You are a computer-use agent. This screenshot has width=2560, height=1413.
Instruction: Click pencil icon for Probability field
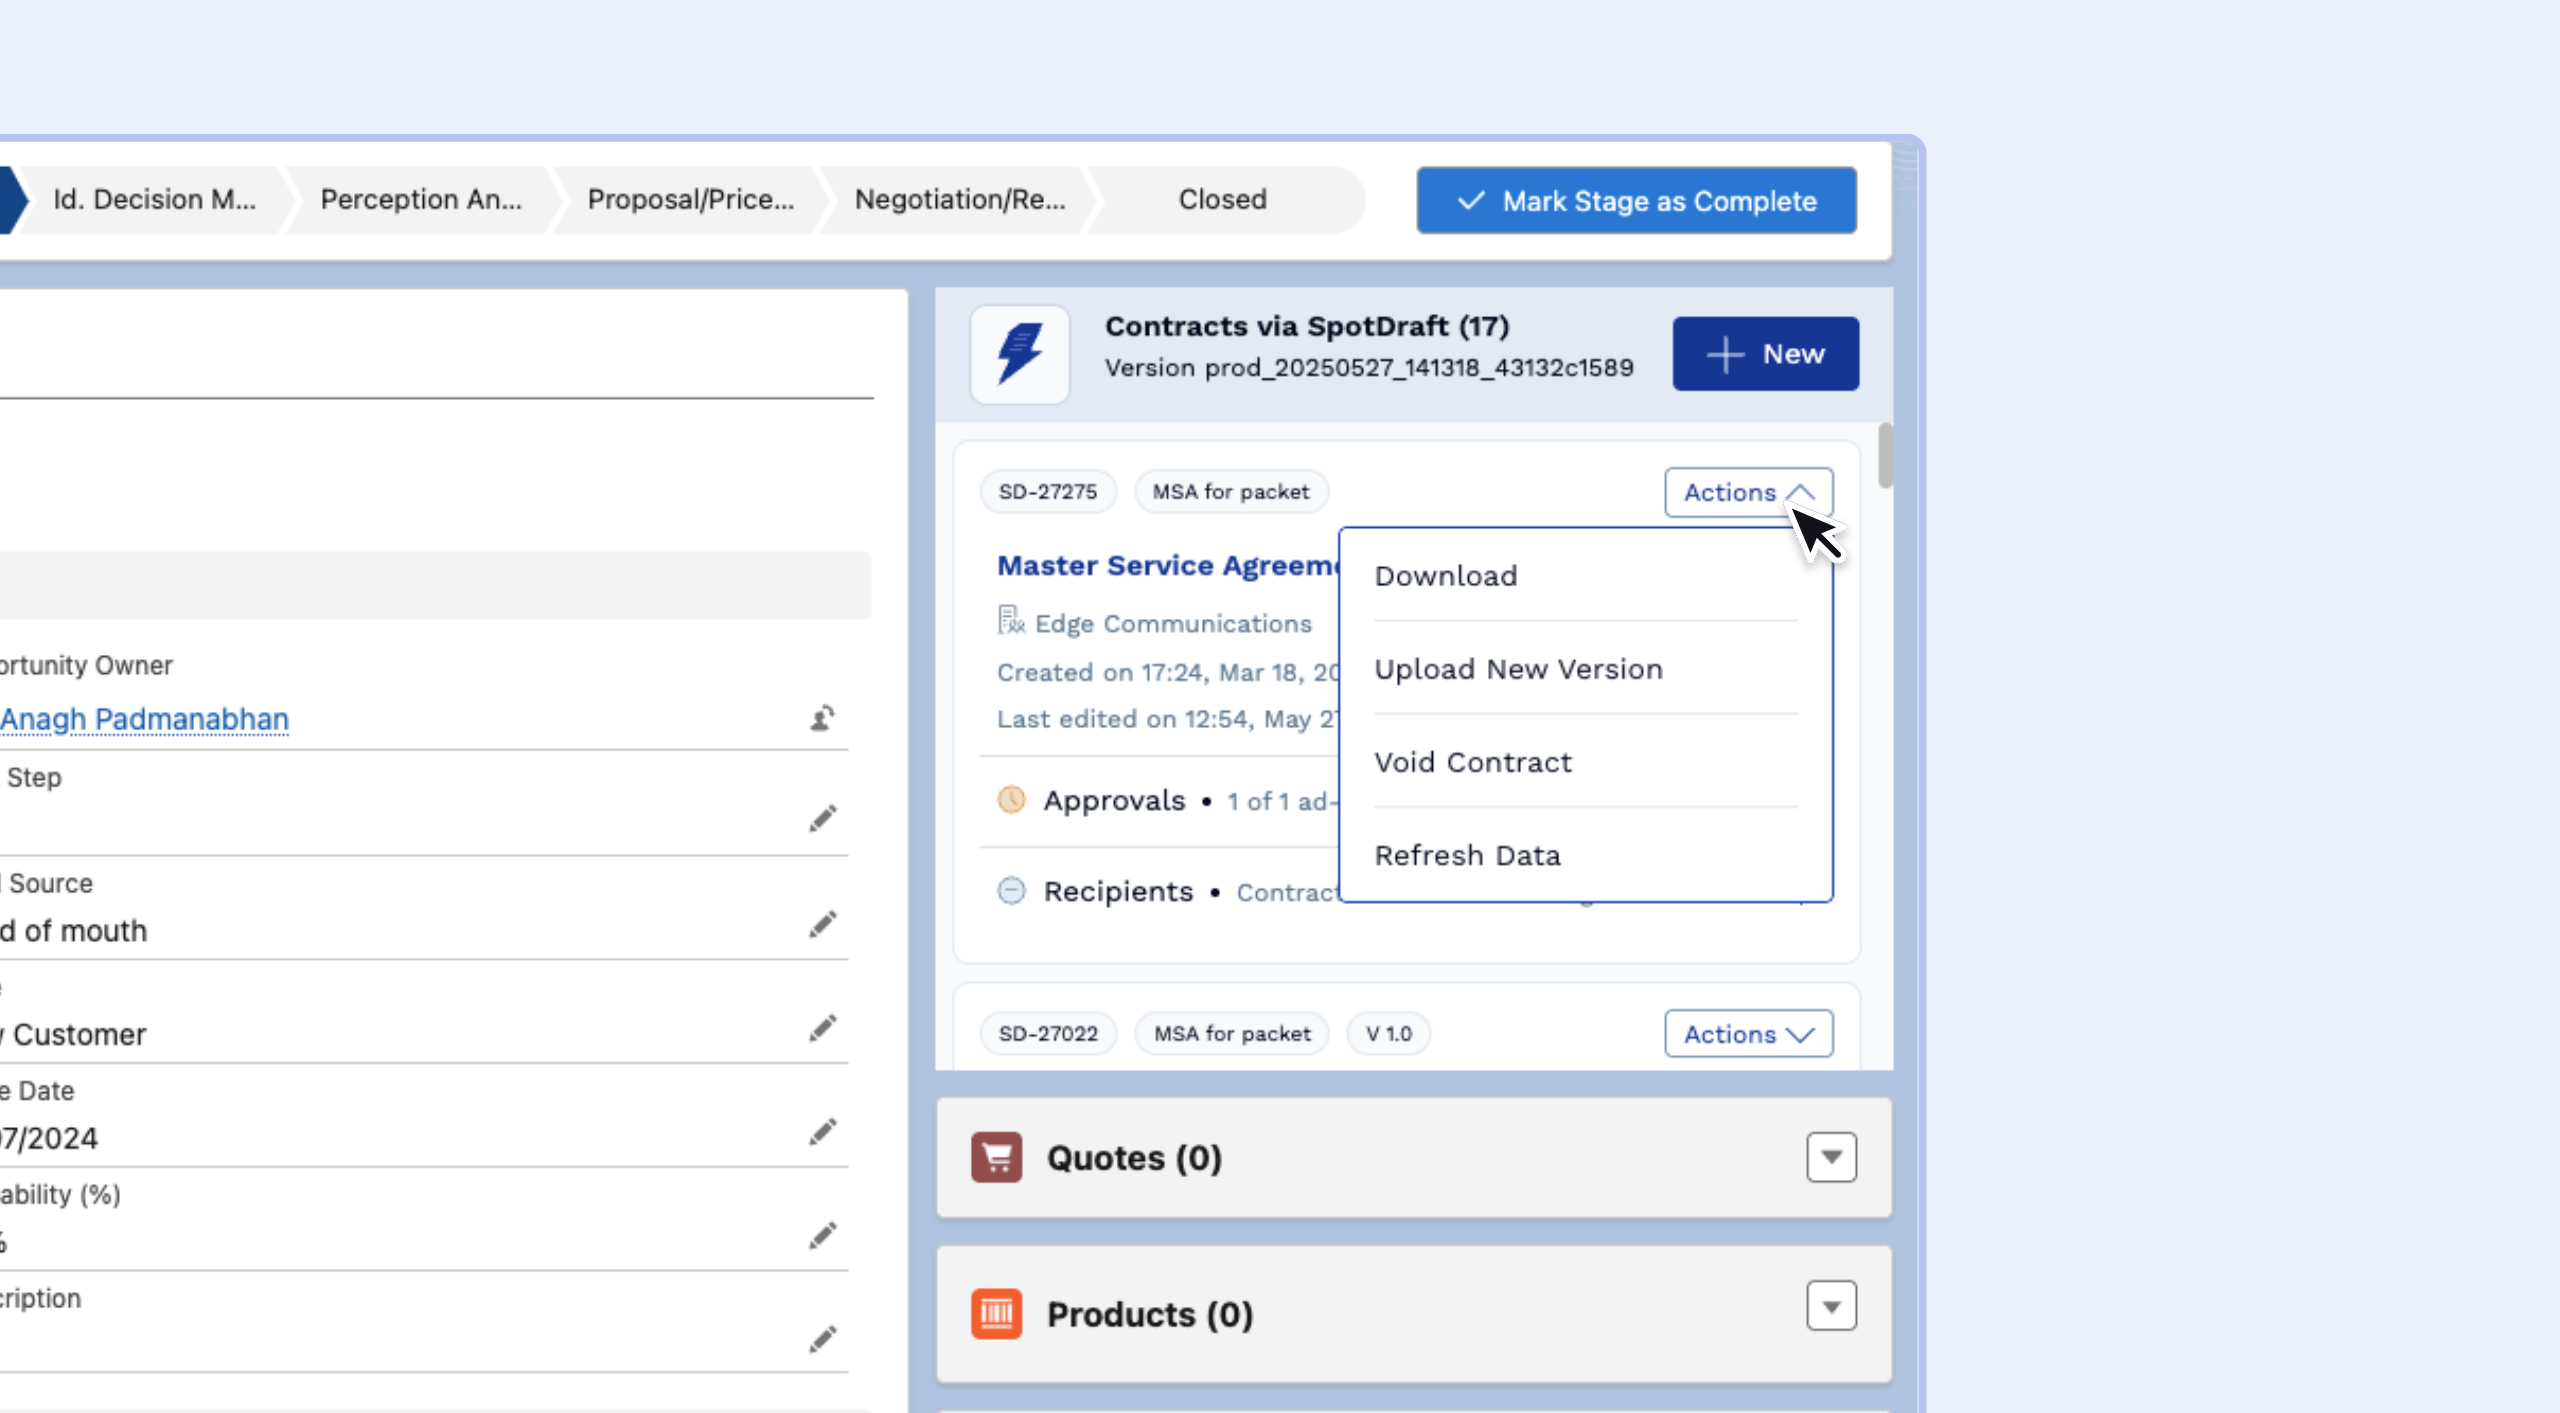click(822, 1236)
